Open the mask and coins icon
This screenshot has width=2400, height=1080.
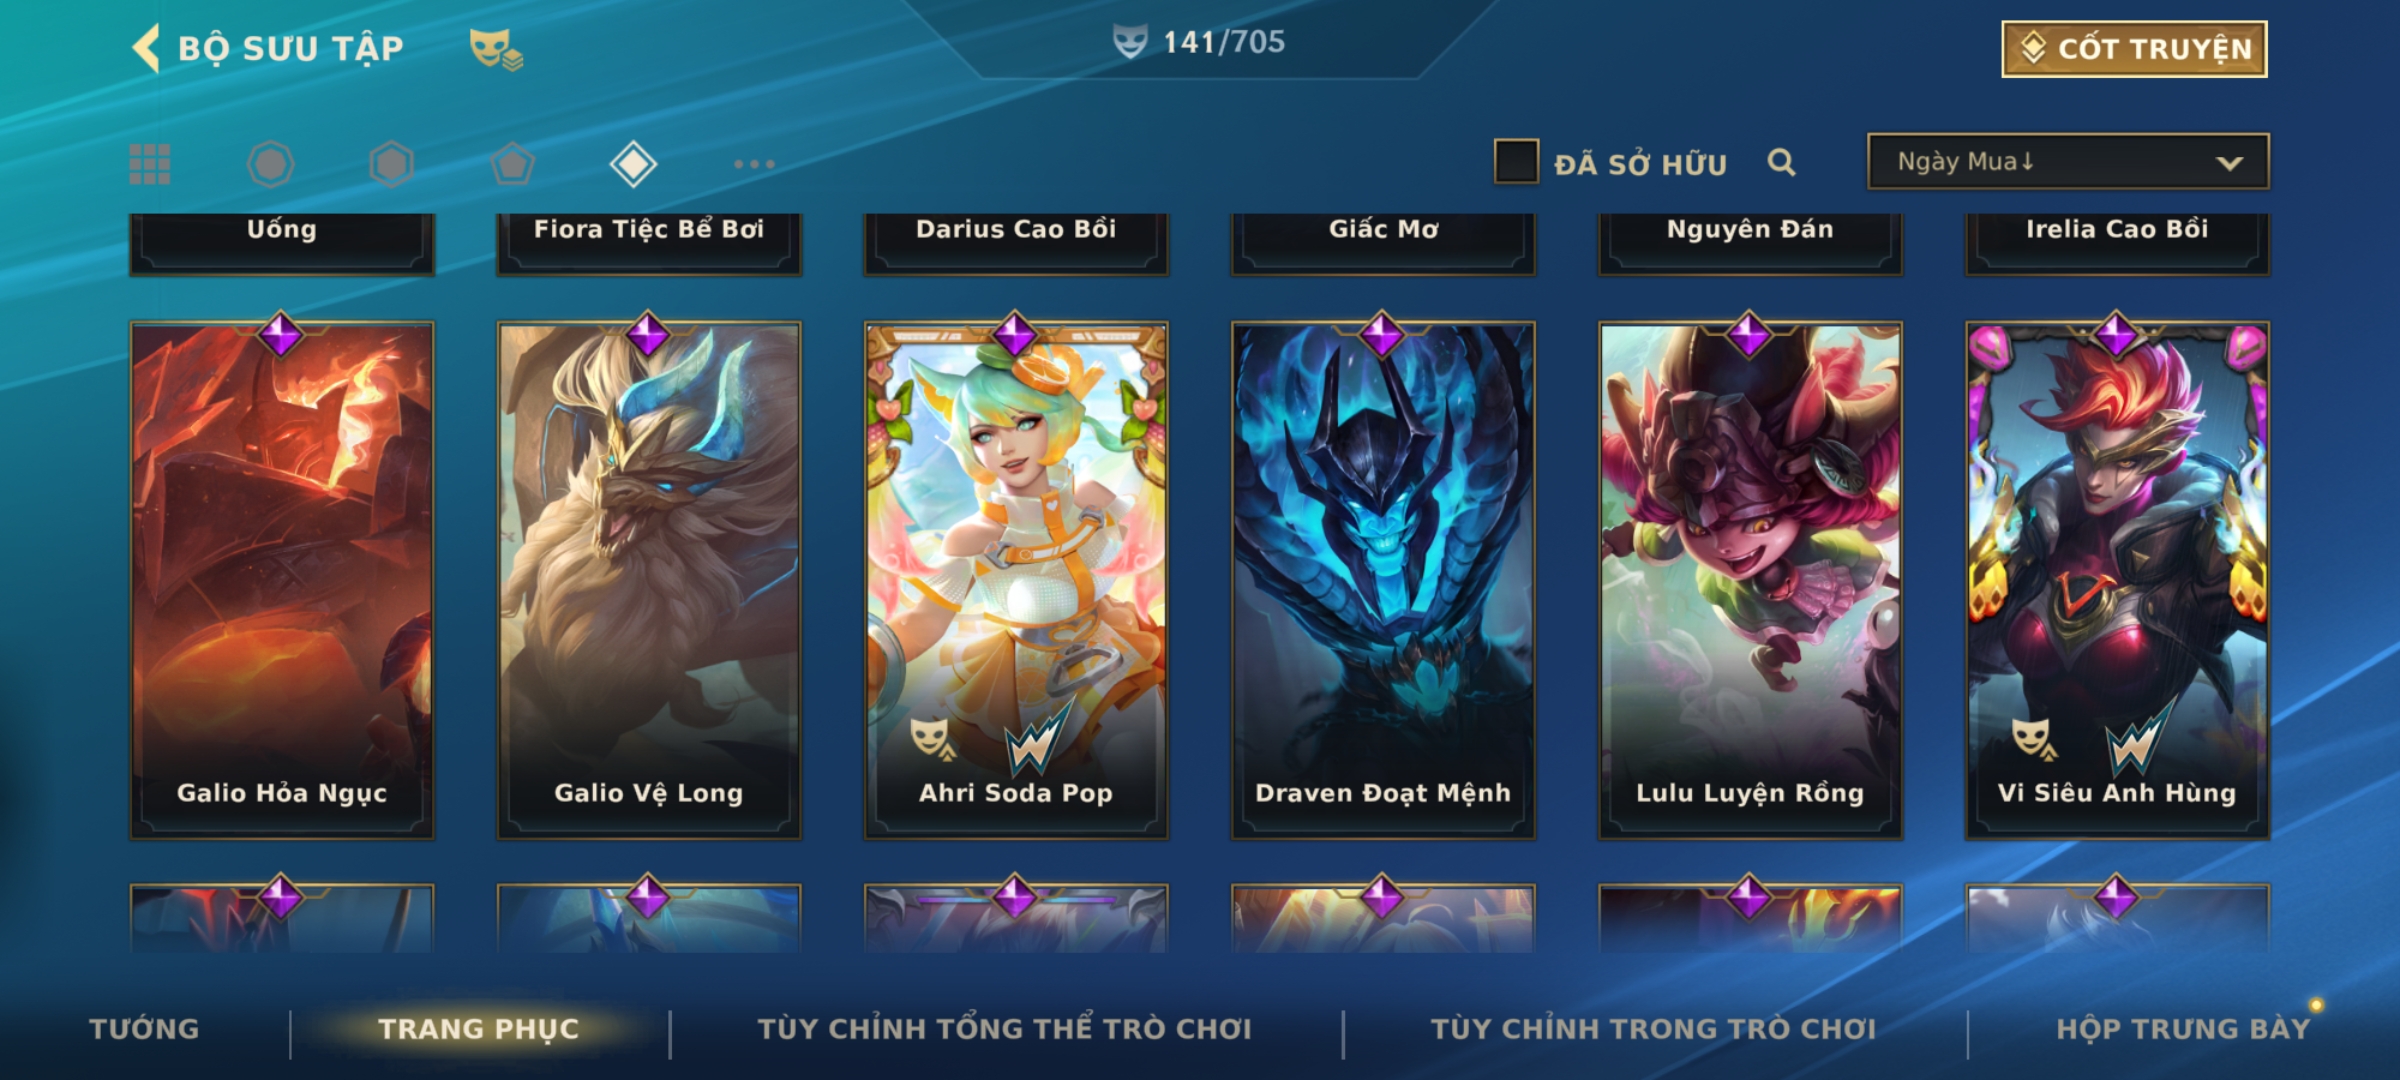click(496, 49)
